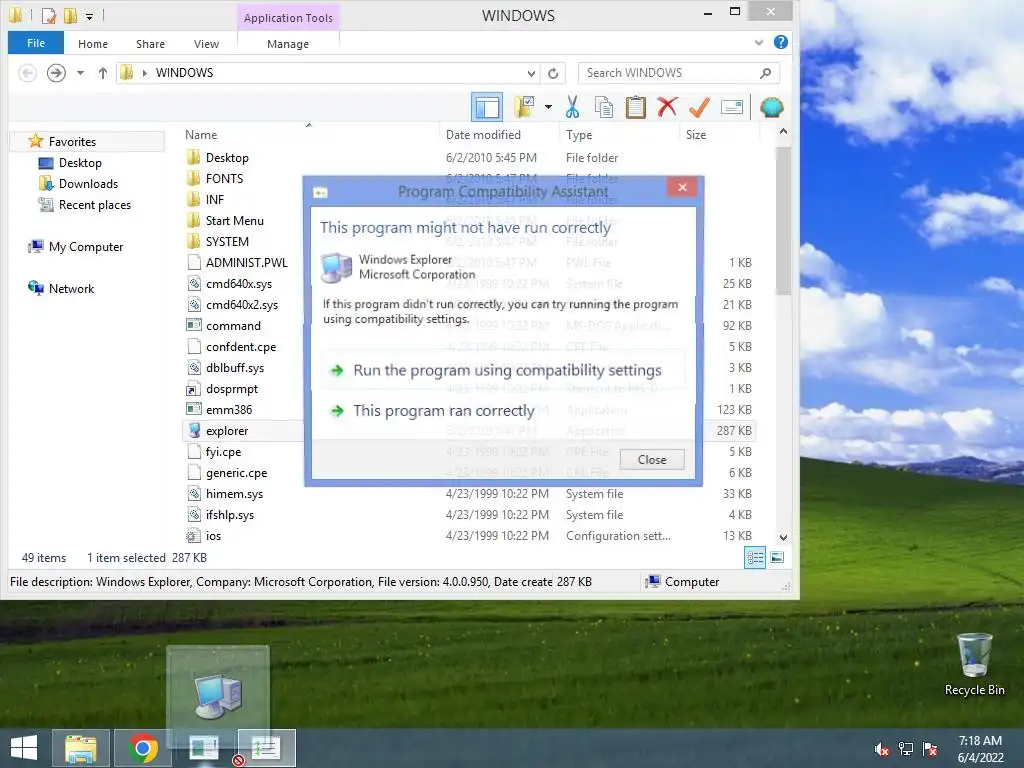Select the explorer application file
The height and width of the screenshot is (768, 1024).
[x=227, y=430]
